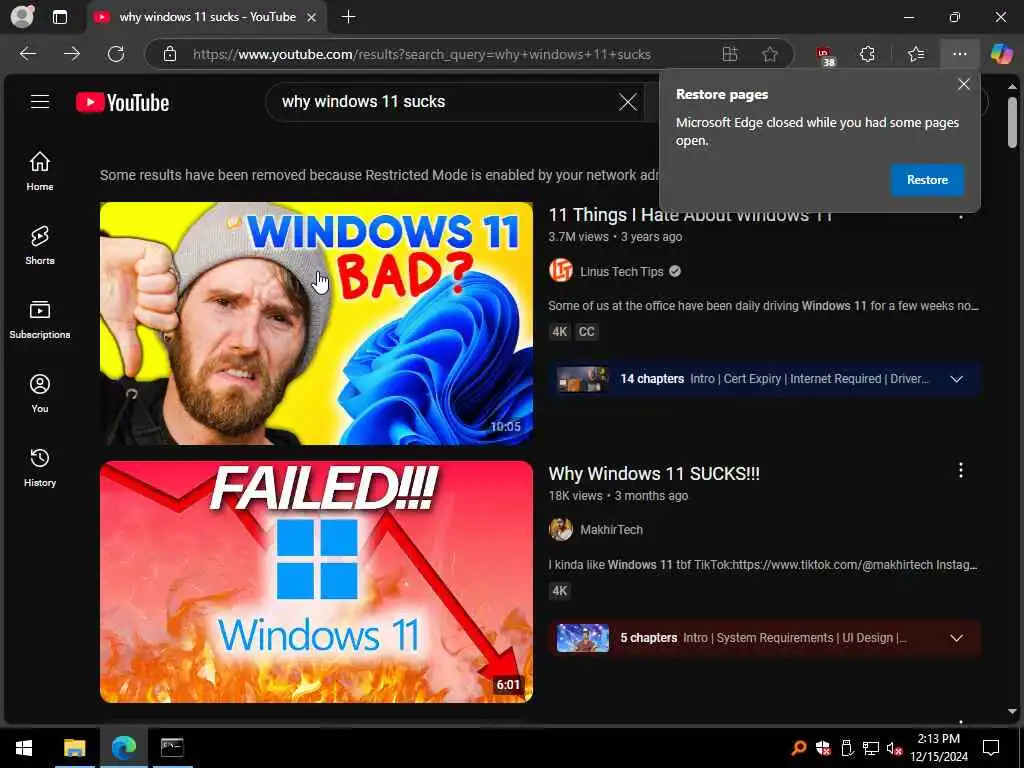Open the You section in sidebar
This screenshot has height=768, width=1024.
pyautogui.click(x=40, y=393)
